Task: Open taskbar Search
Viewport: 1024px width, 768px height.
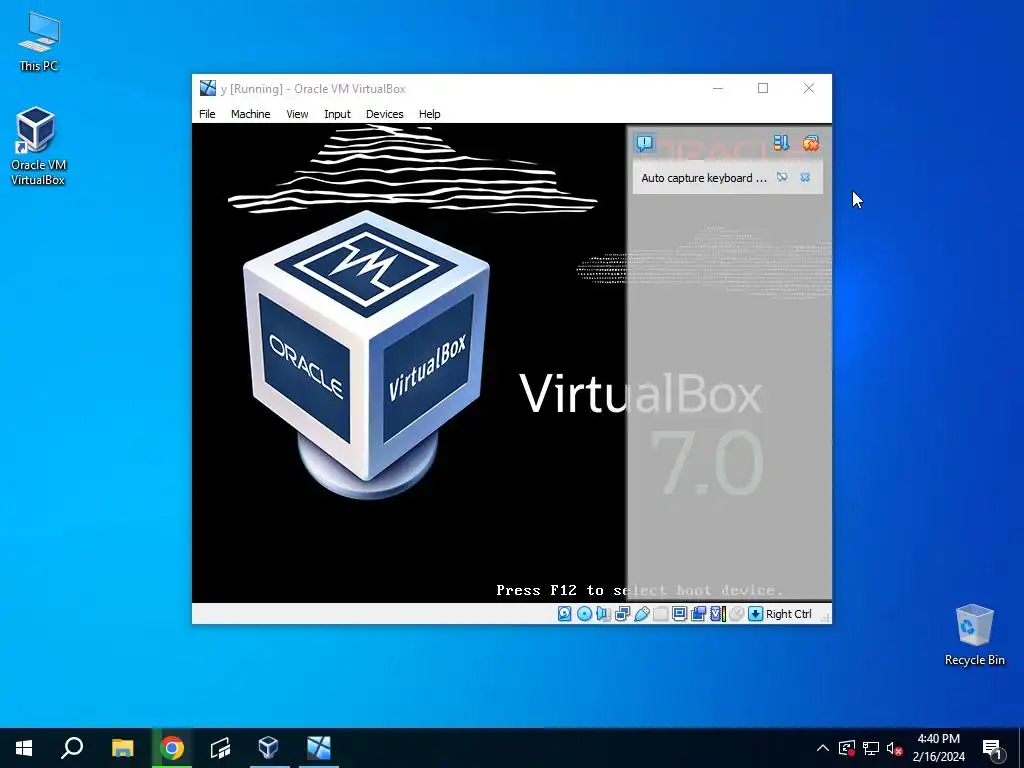Action: (72, 748)
